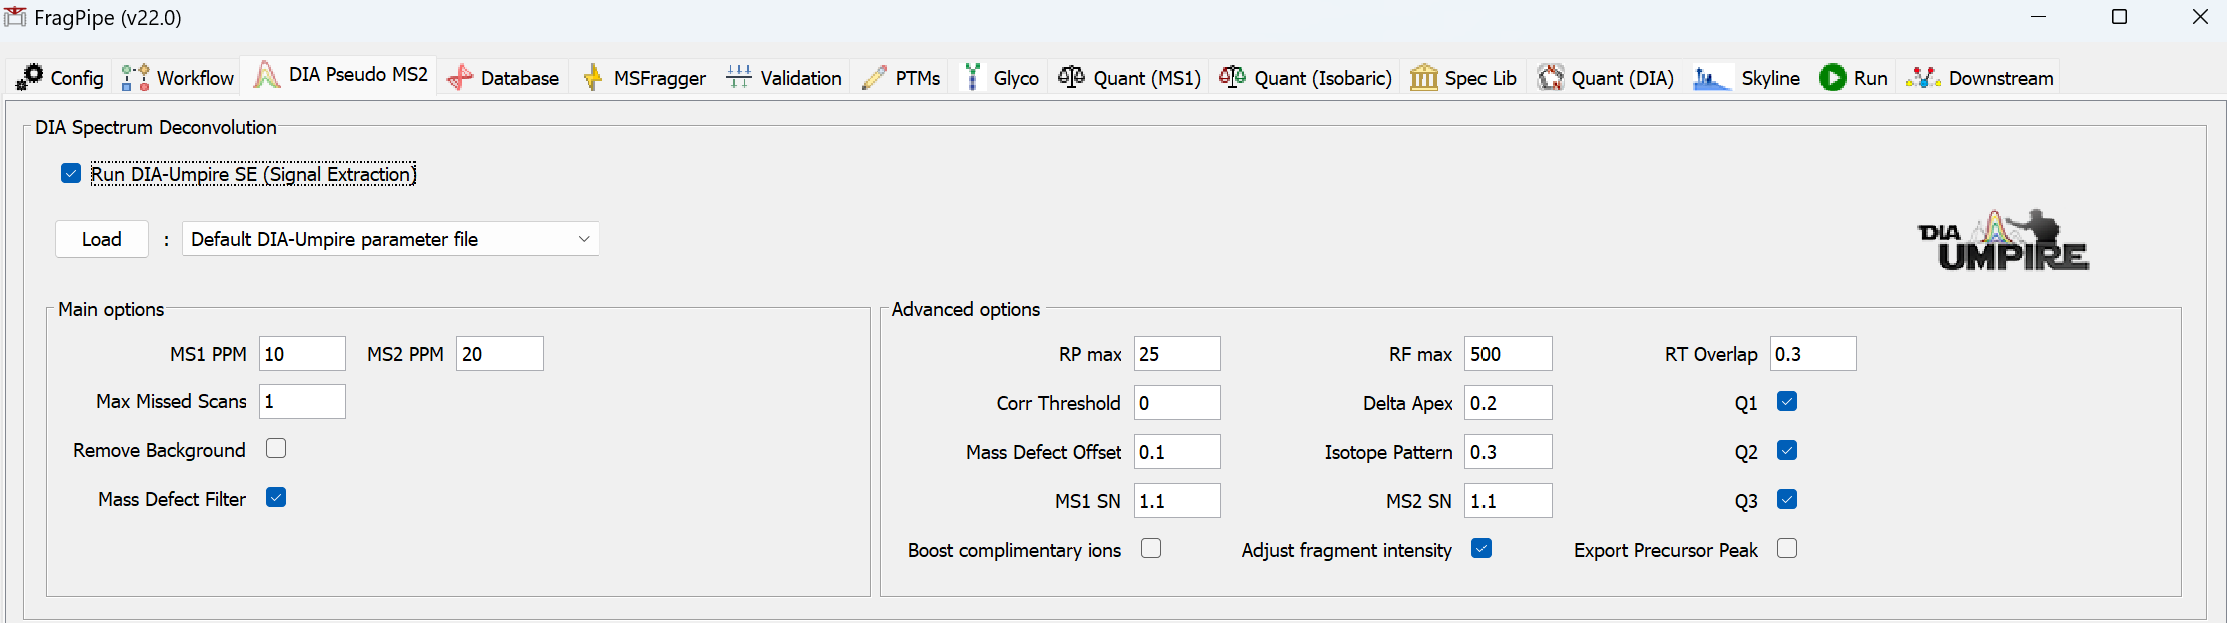The image size is (2227, 623).
Task: Open Default DIA-Umpire parameter file dropdown
Action: point(391,239)
